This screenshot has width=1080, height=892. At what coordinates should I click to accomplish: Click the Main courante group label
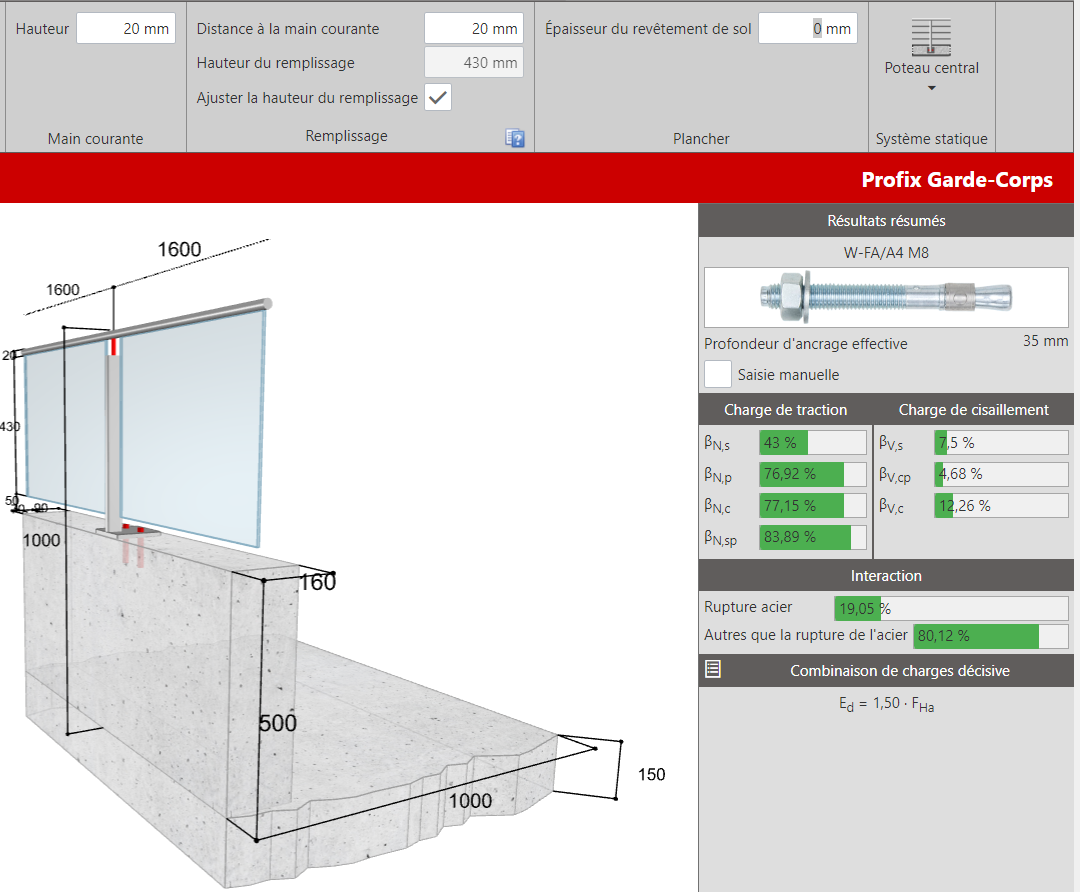coord(95,138)
